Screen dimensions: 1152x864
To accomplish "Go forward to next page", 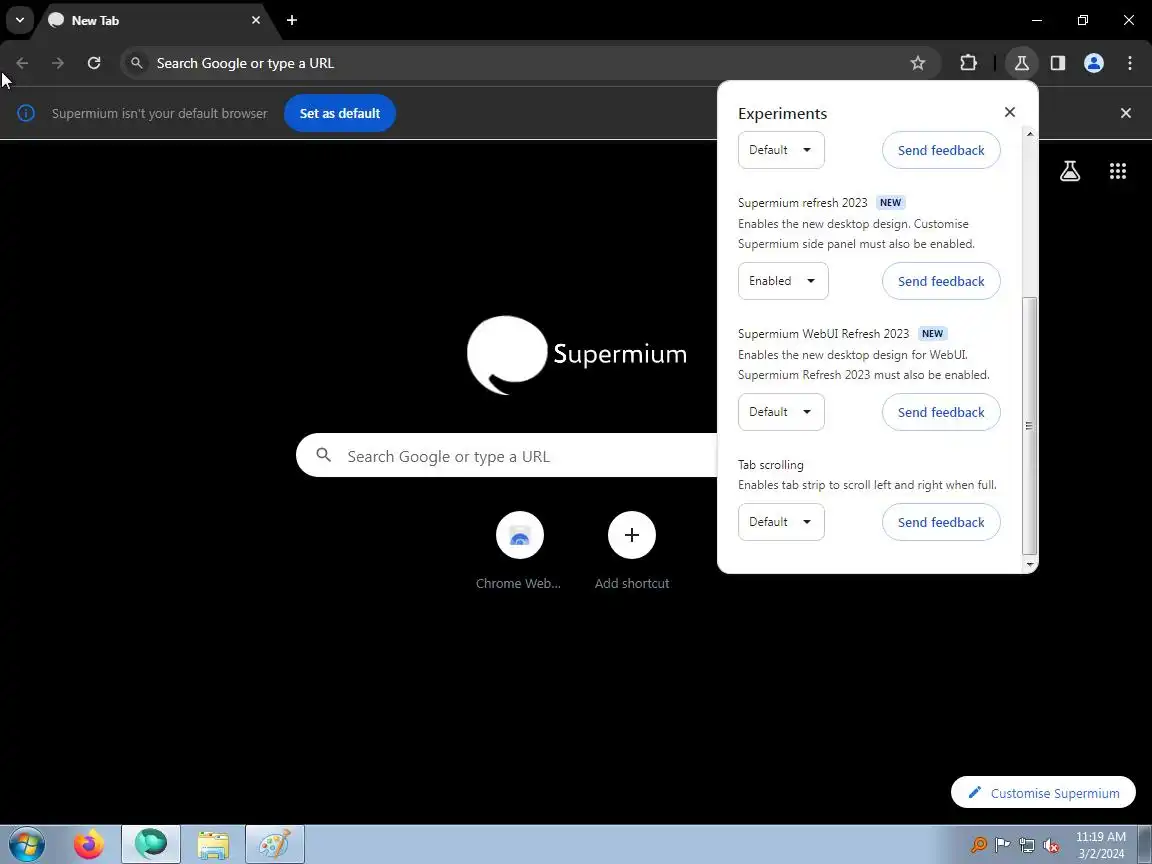I will (57, 63).
